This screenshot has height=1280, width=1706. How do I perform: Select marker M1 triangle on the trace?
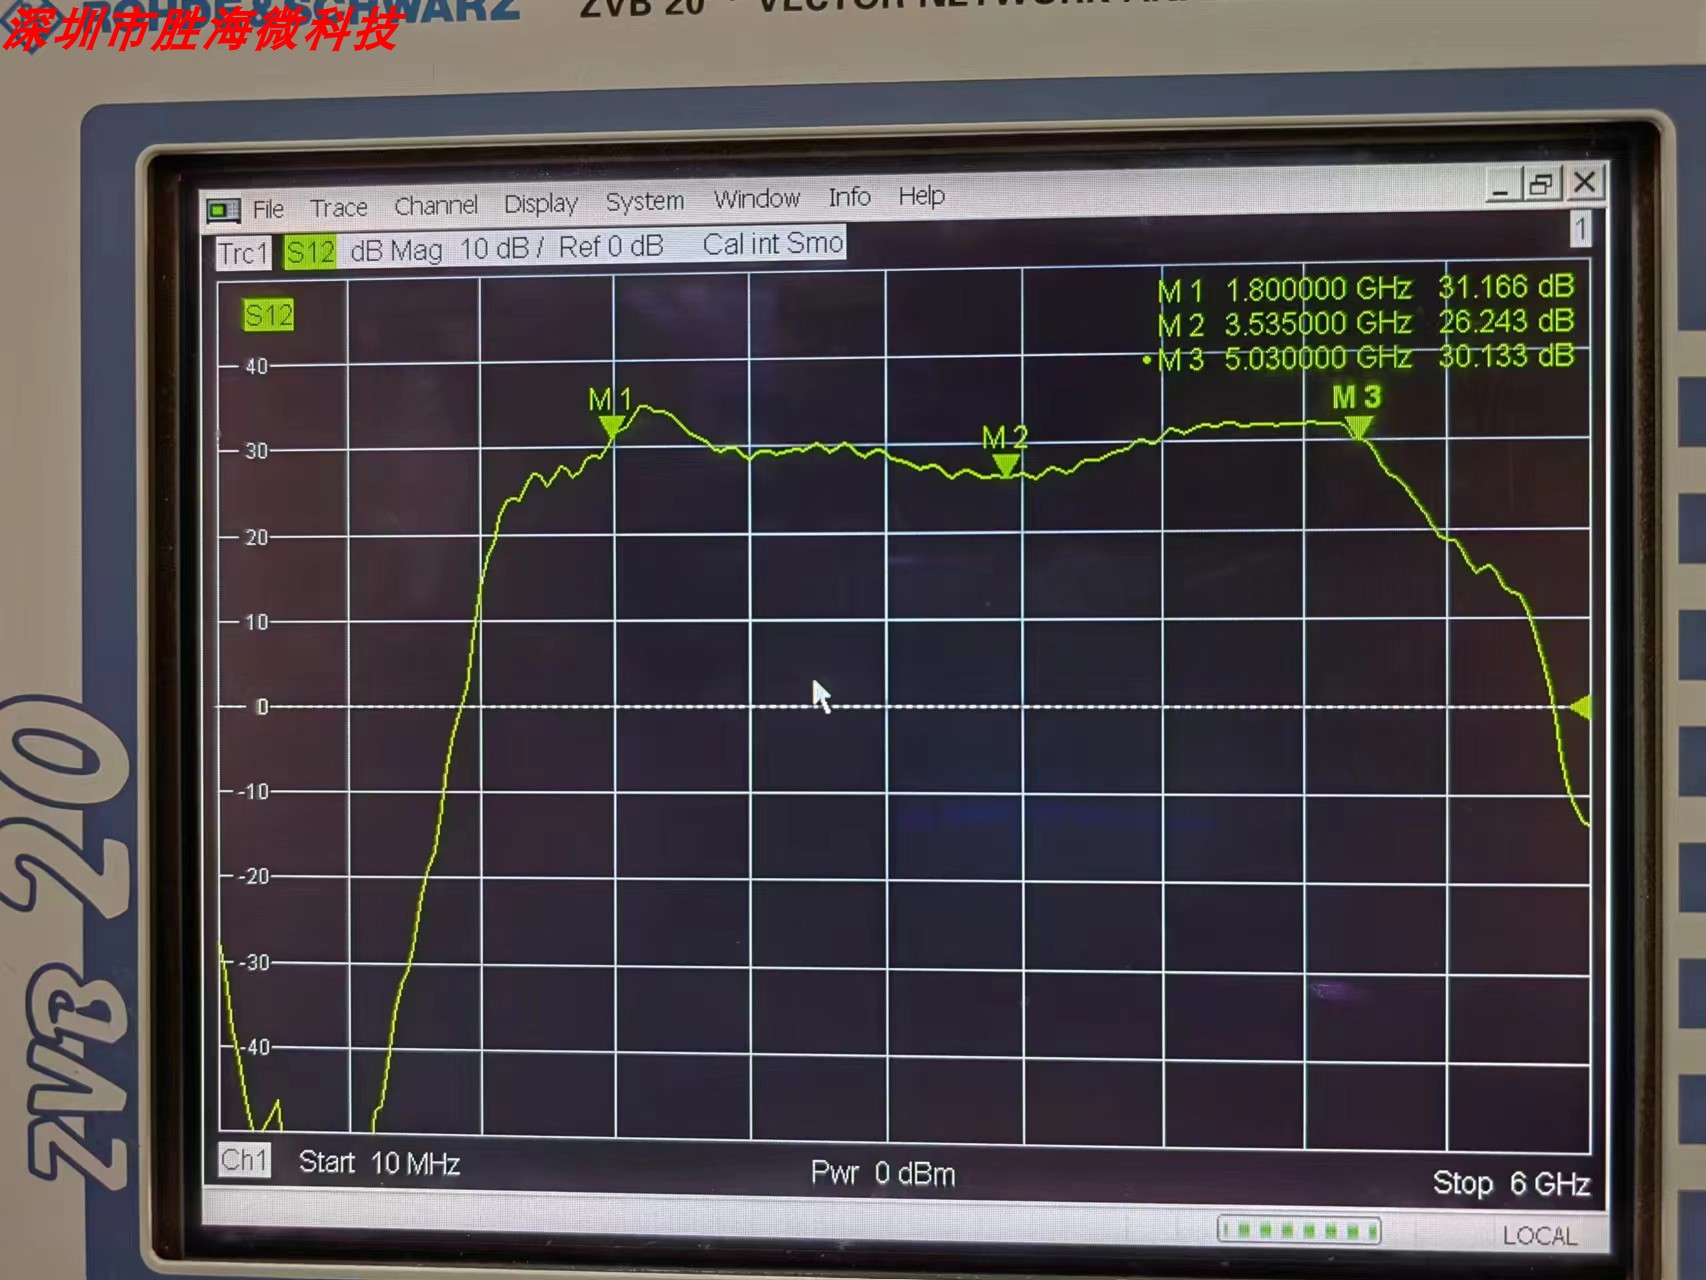click(612, 426)
